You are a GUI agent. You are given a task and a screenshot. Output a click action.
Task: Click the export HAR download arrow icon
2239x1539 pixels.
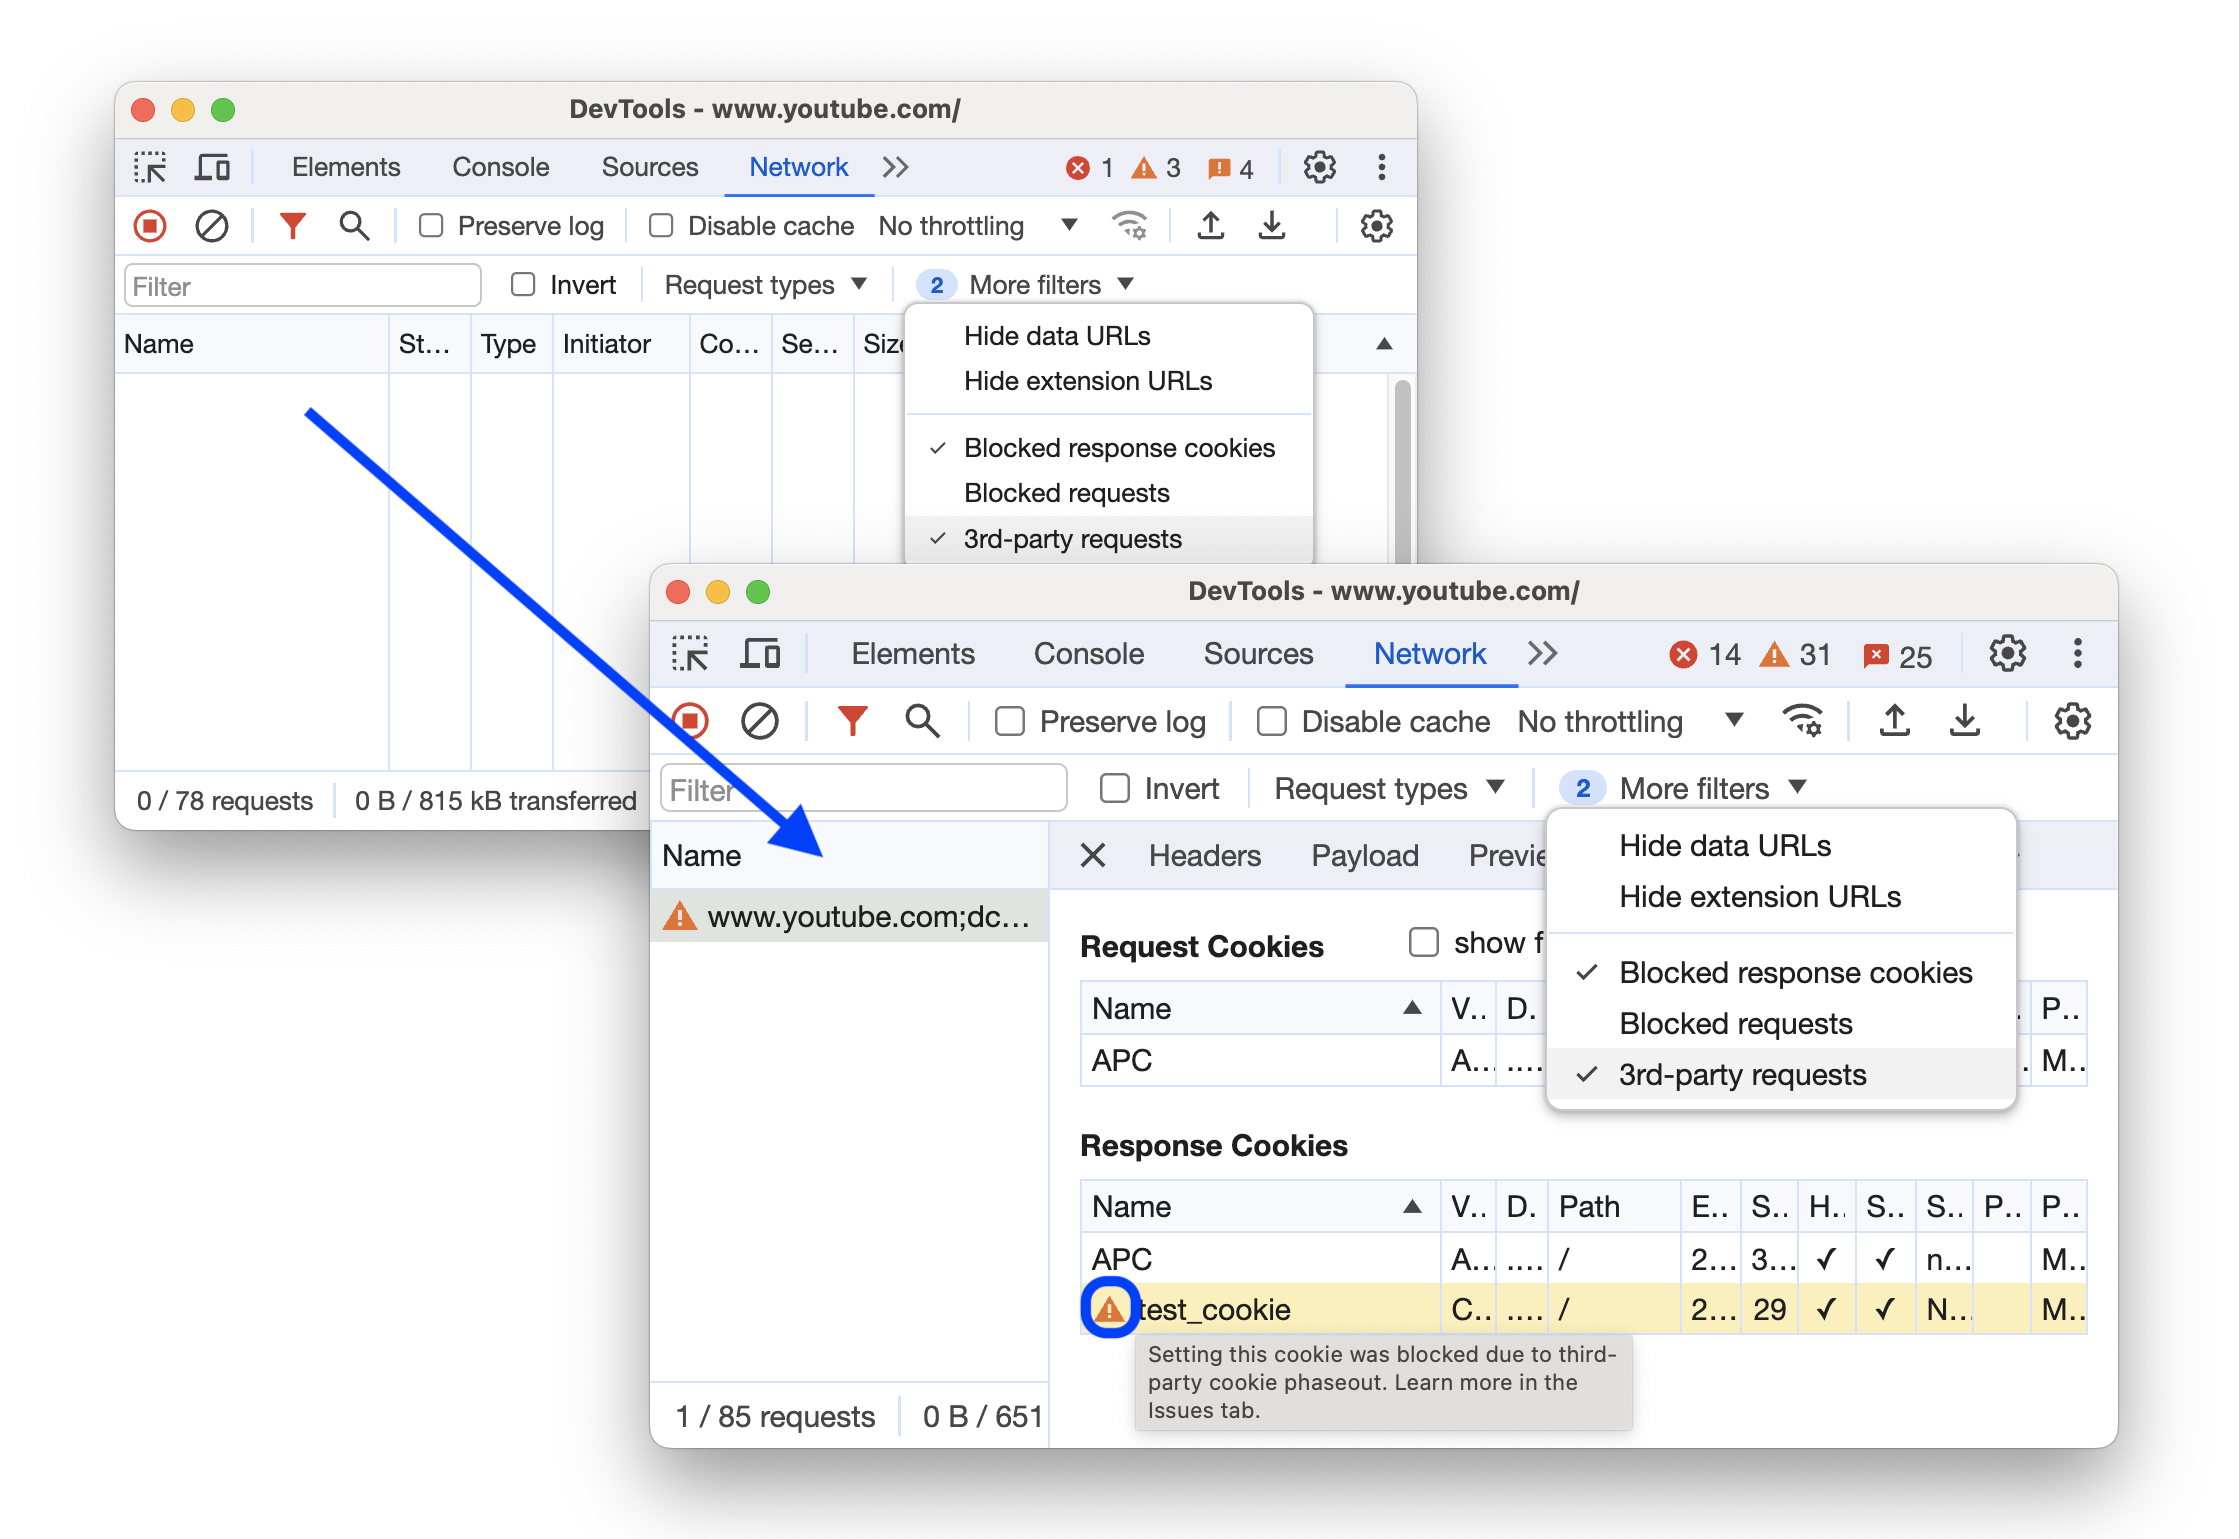point(1965,718)
